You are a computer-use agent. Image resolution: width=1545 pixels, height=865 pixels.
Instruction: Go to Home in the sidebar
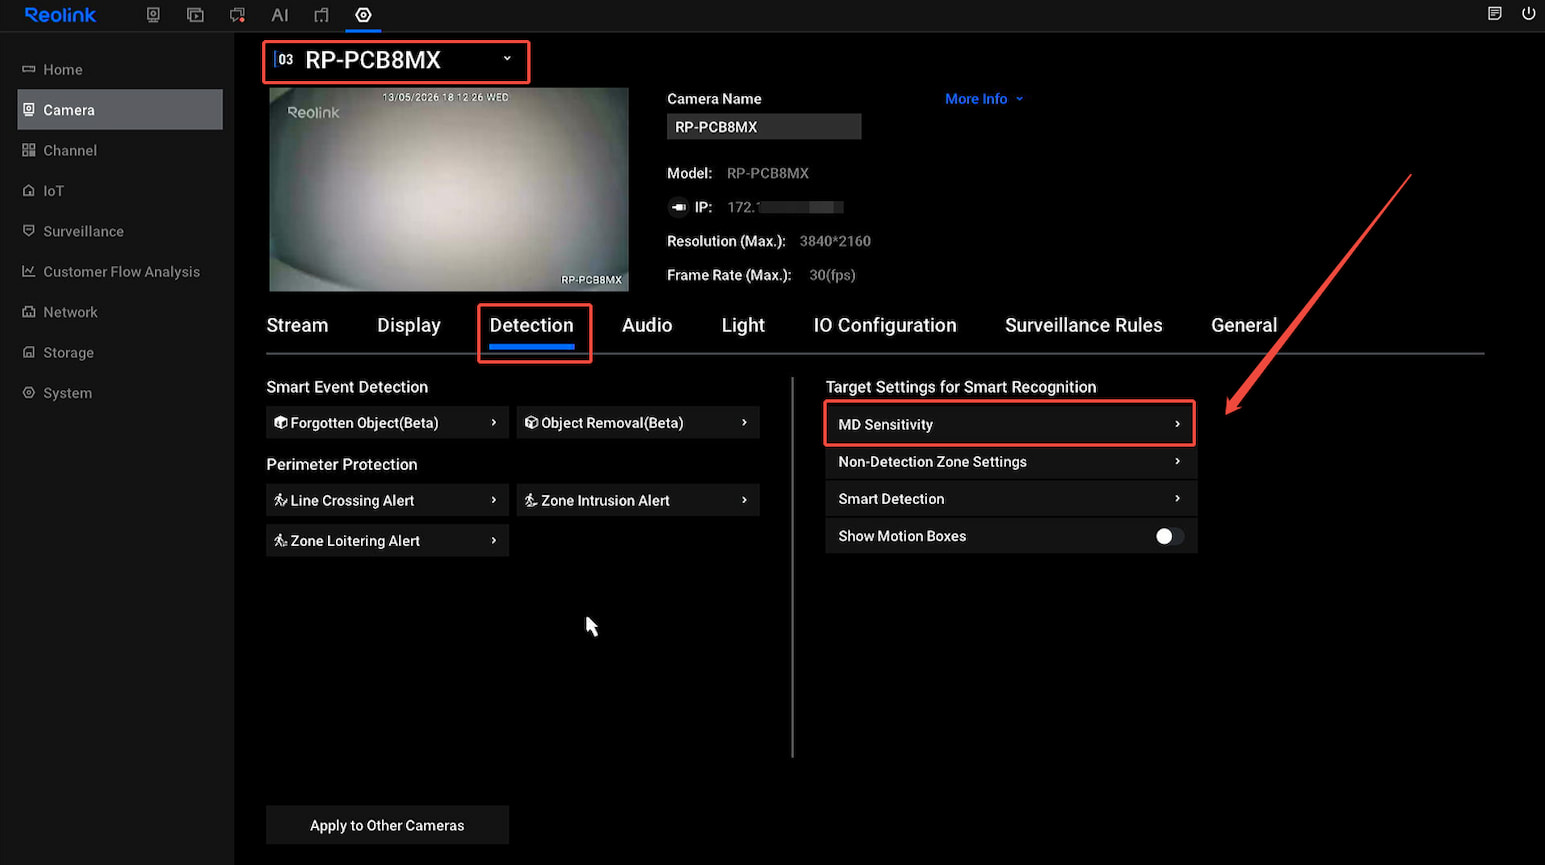pos(120,69)
